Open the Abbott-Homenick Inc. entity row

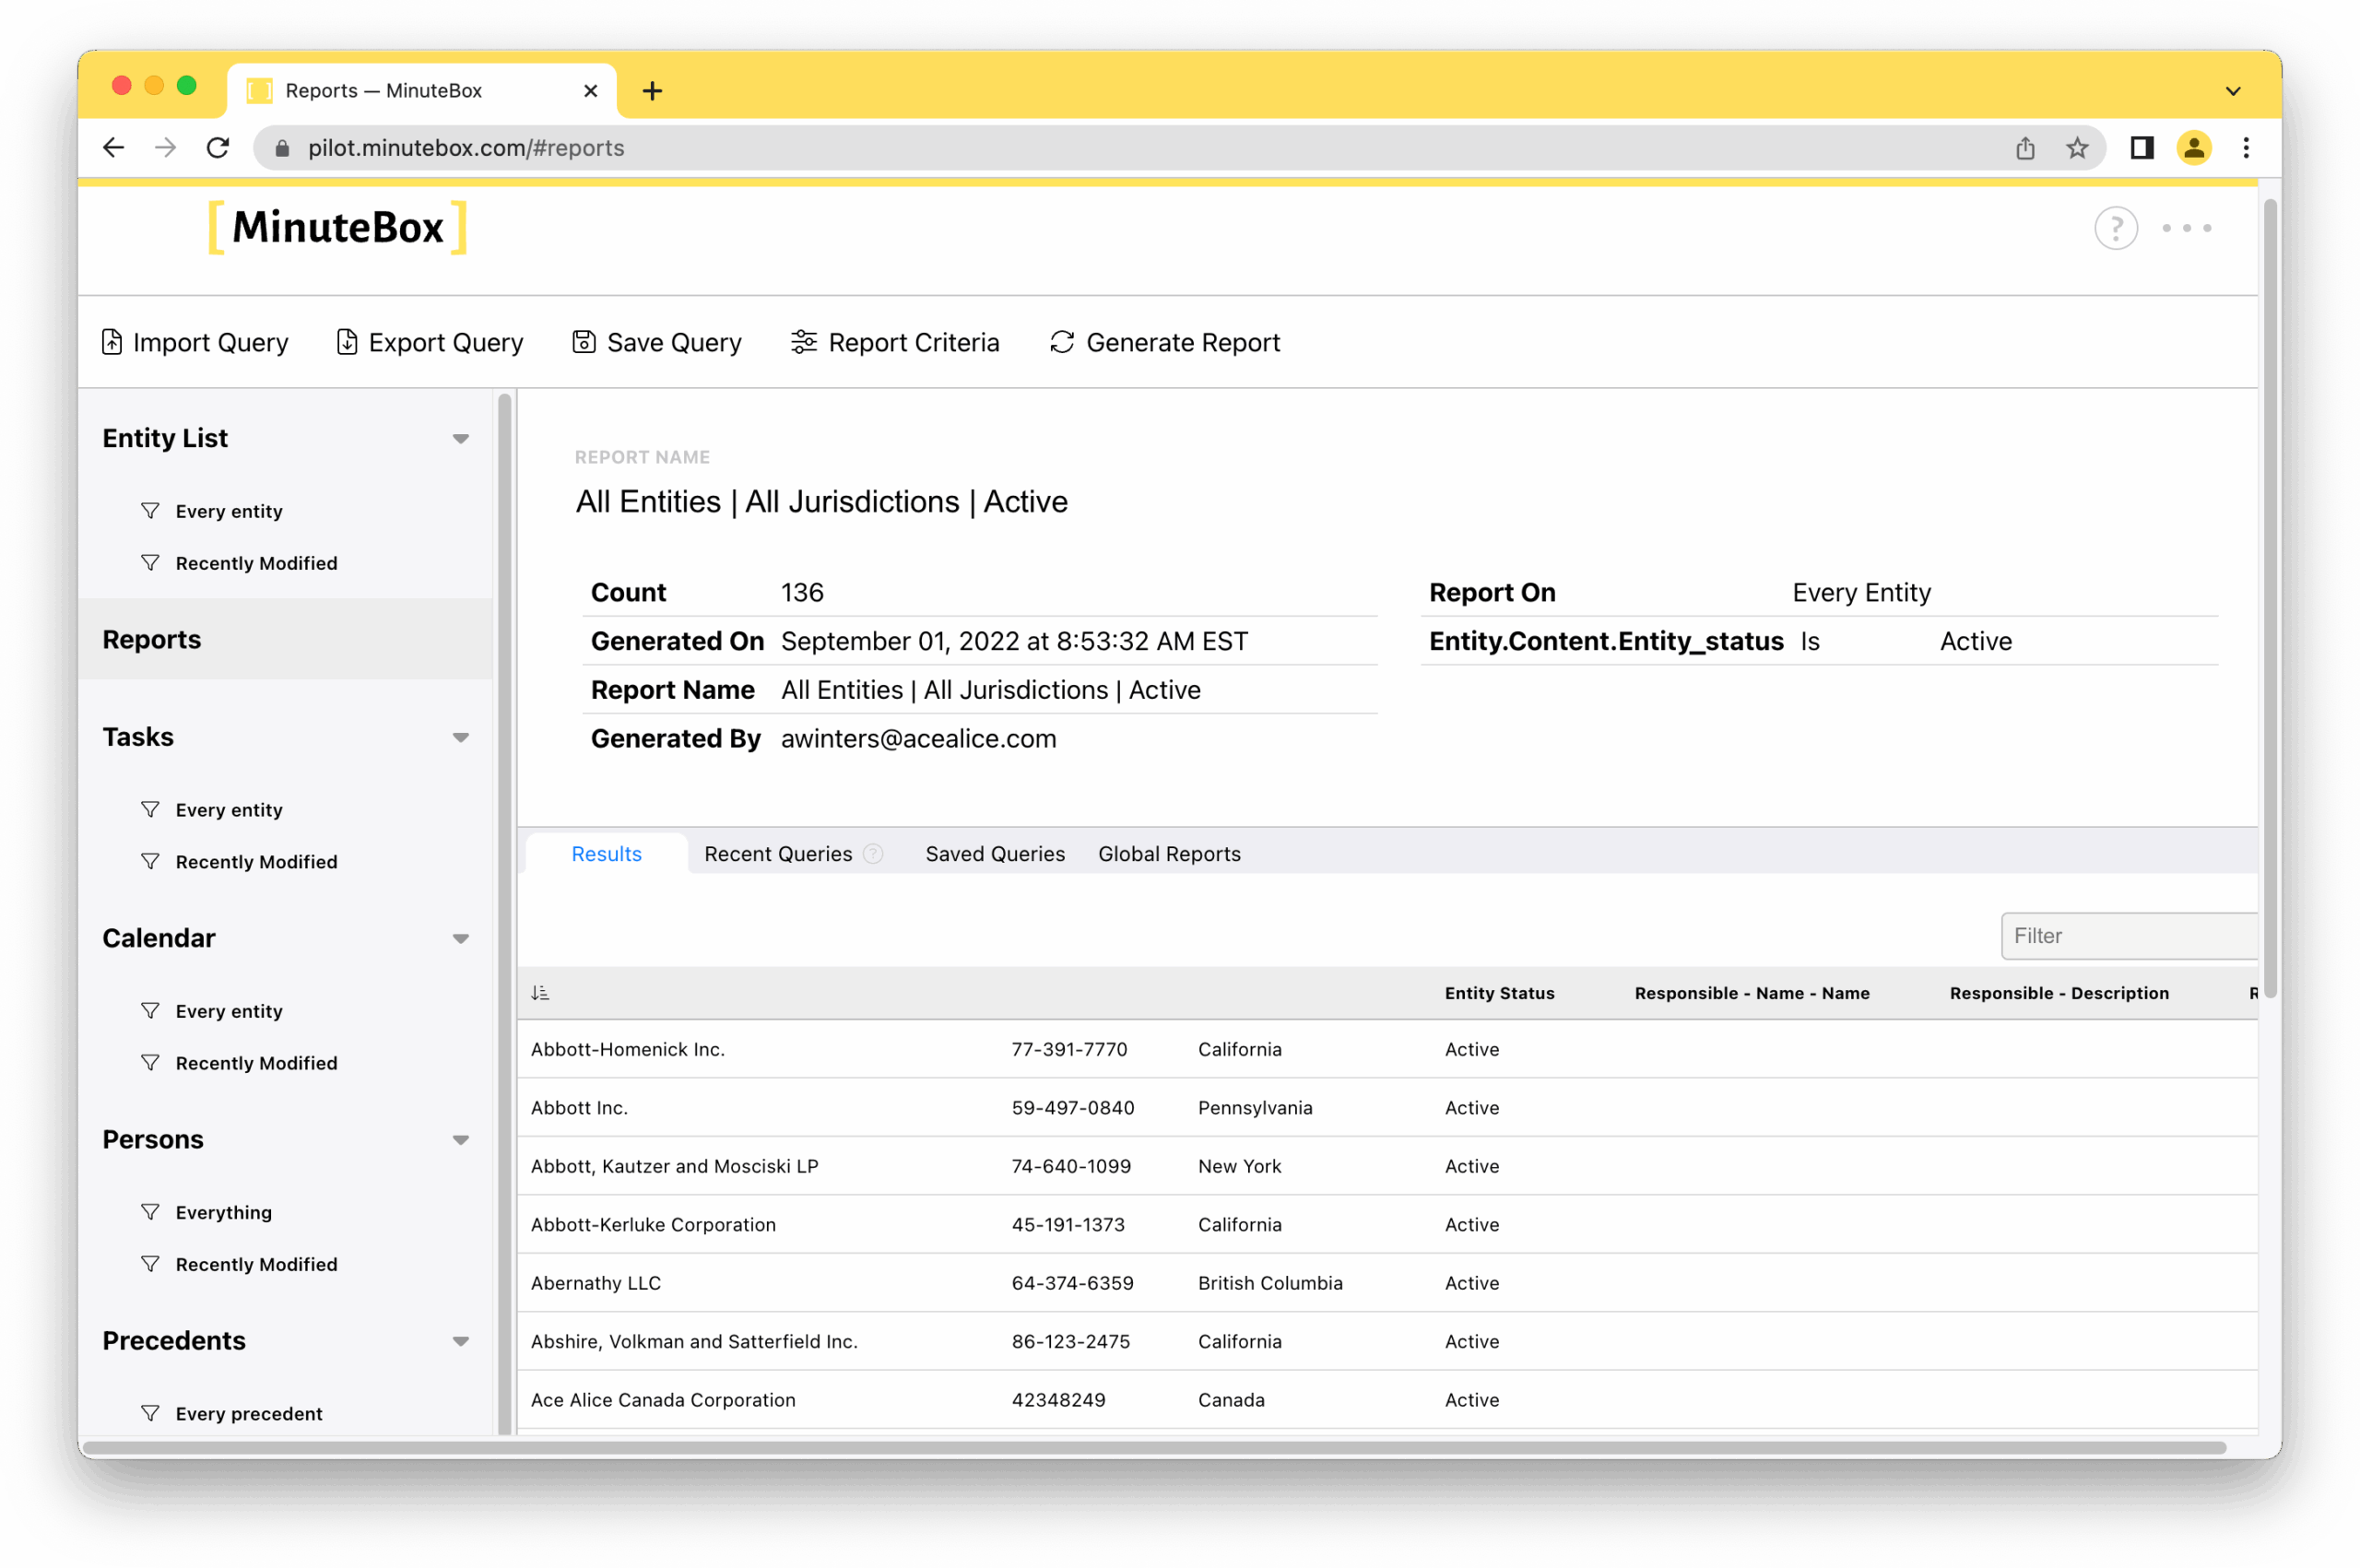click(628, 1049)
